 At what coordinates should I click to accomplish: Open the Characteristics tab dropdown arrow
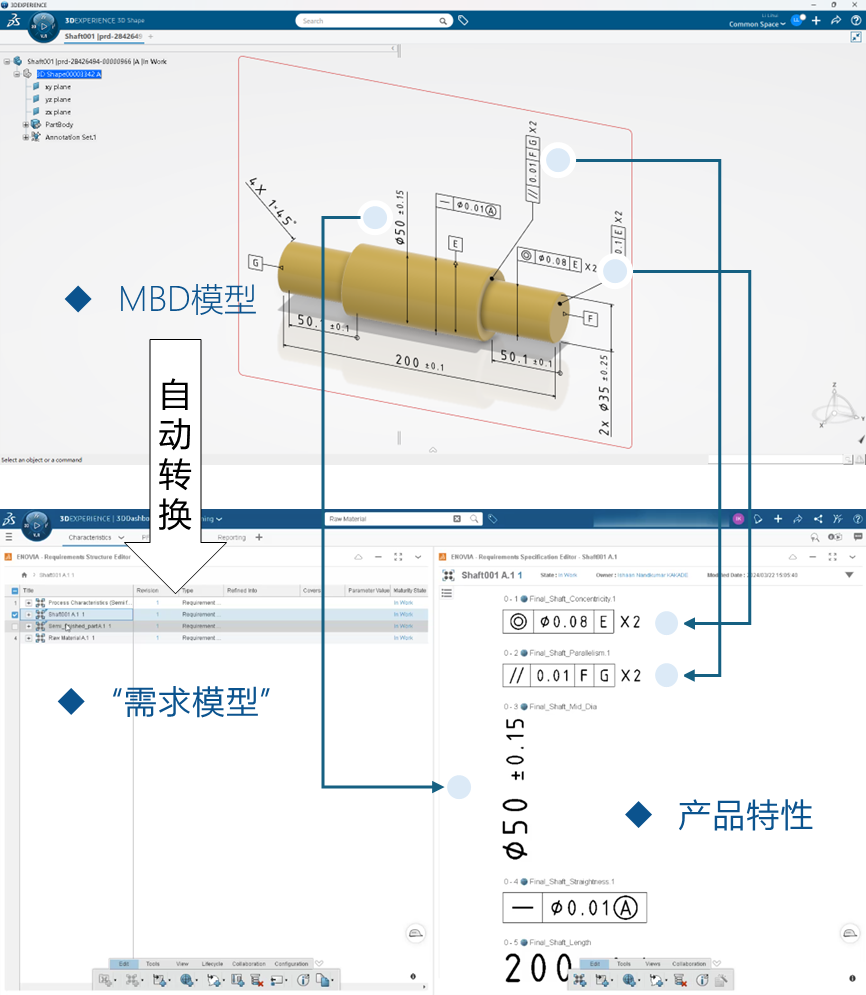tap(121, 537)
